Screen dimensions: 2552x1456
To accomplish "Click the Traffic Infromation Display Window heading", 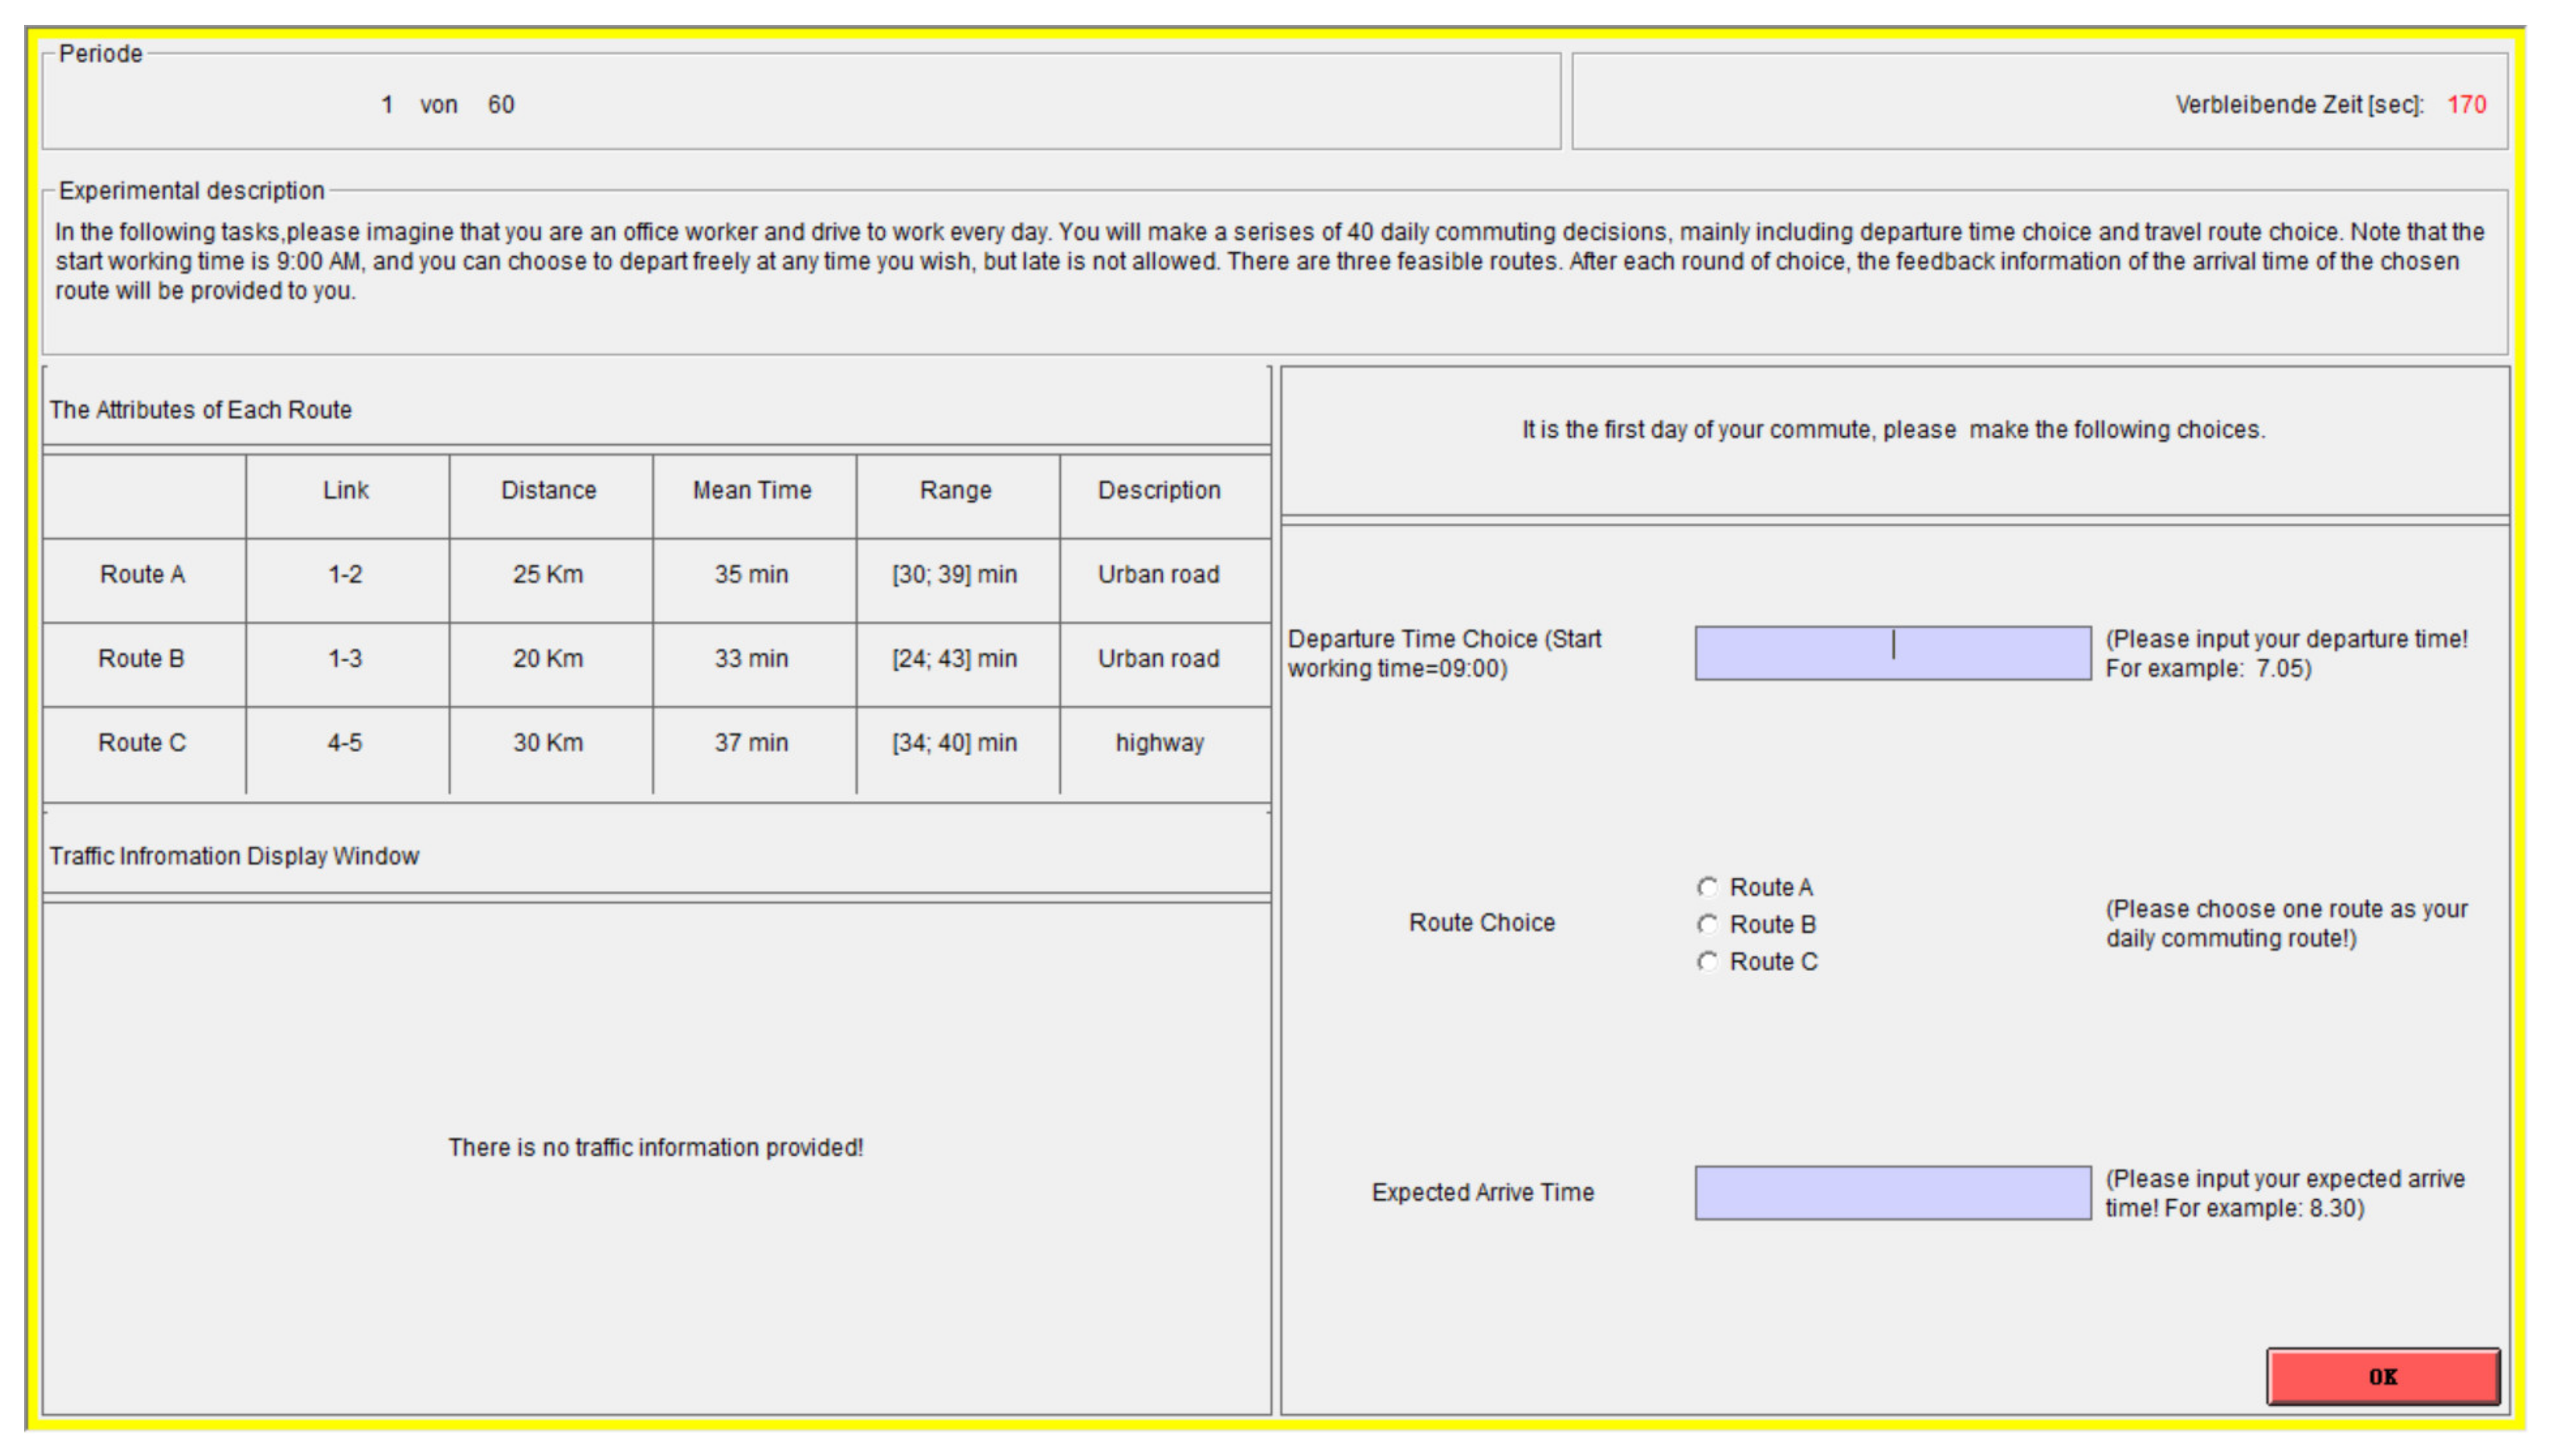I will pyautogui.click(x=234, y=856).
